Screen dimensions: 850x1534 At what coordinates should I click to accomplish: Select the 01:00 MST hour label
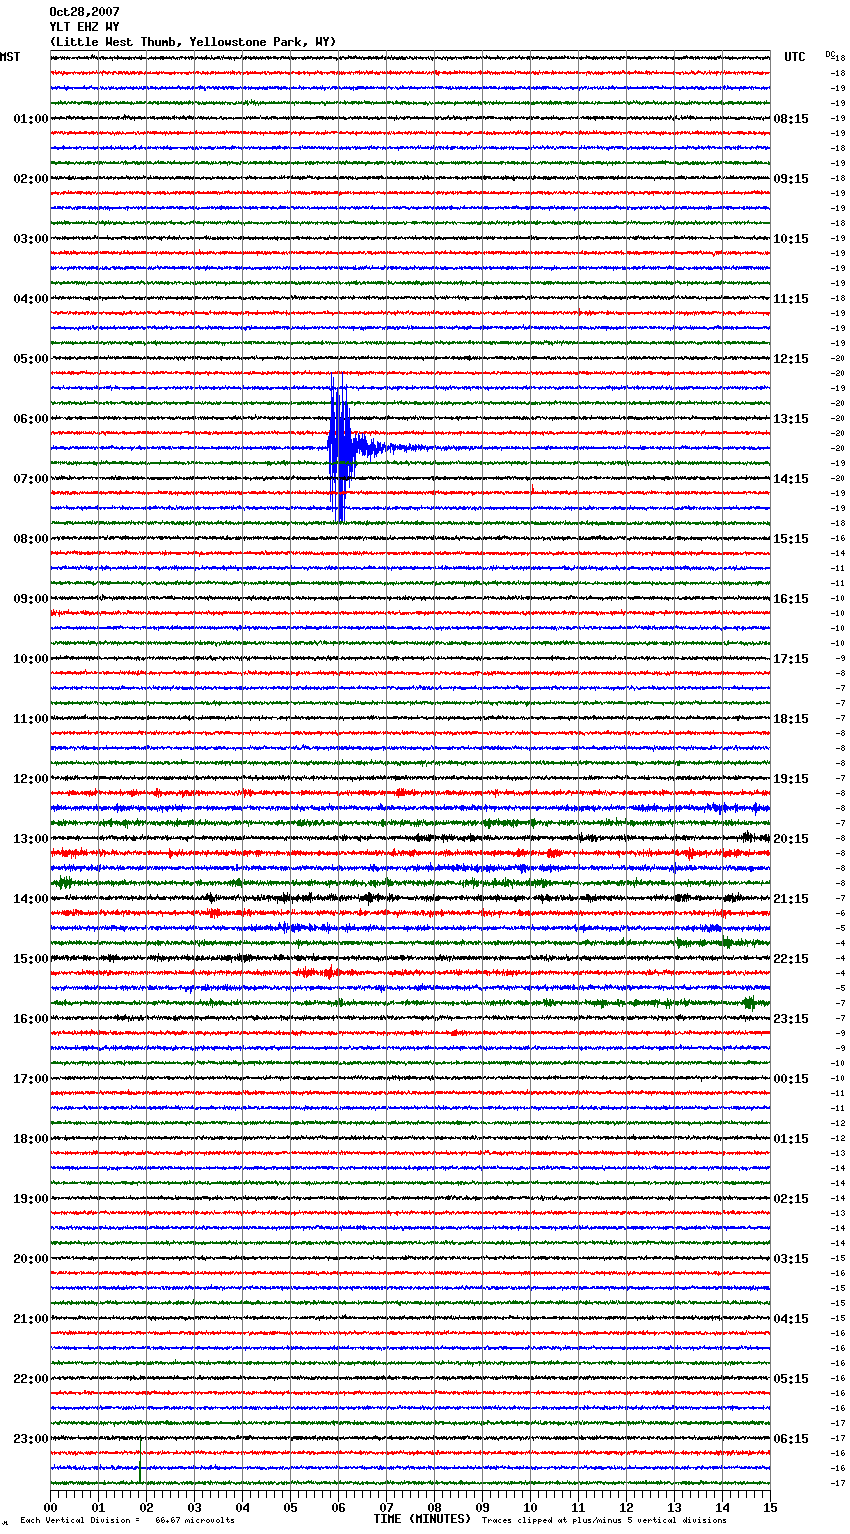[30, 119]
